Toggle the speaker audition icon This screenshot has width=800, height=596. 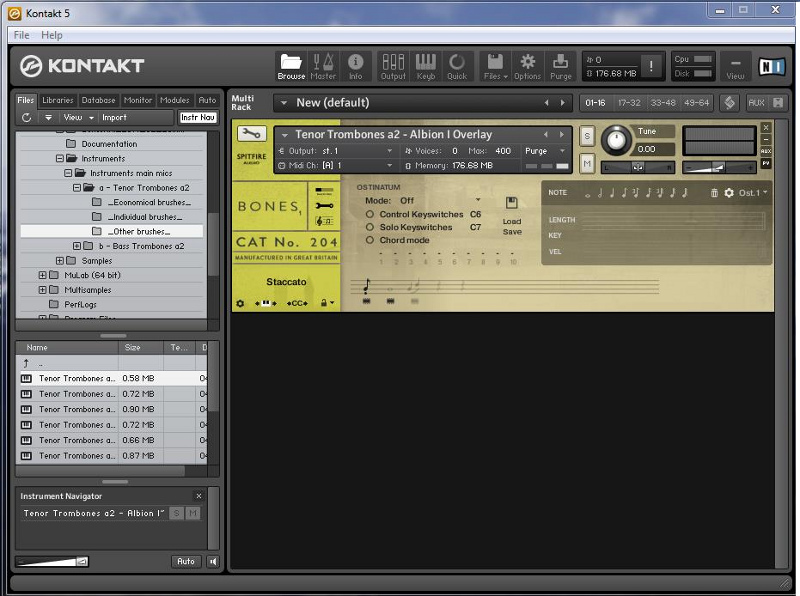[x=213, y=561]
